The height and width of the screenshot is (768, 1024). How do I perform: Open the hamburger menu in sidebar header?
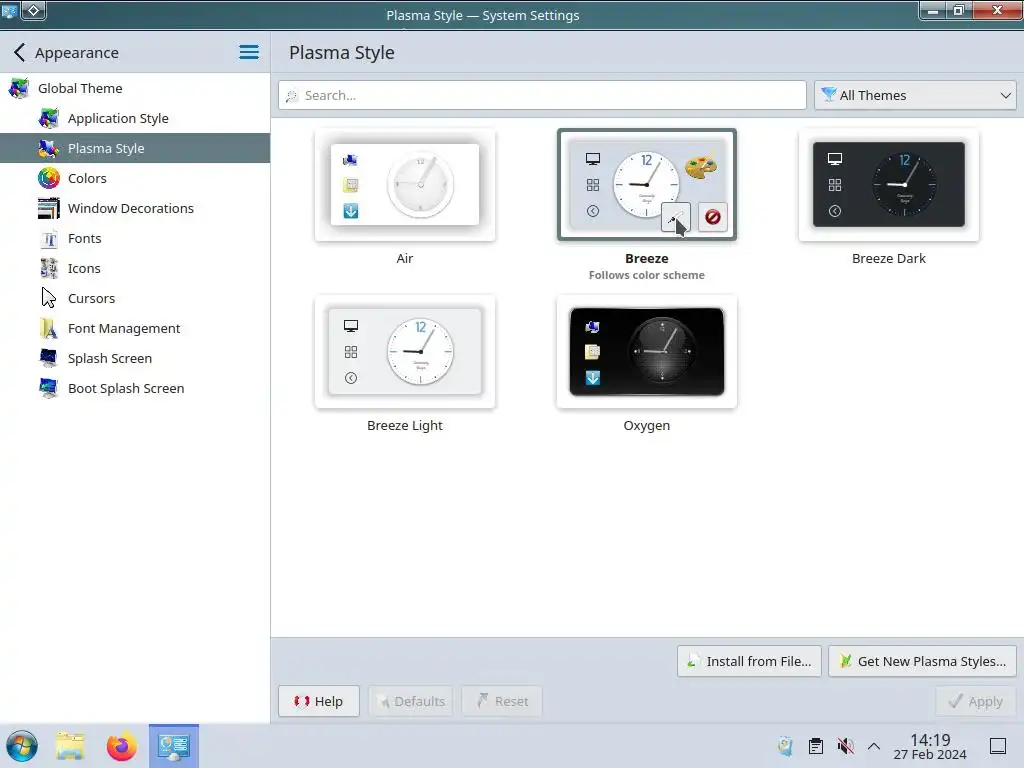coord(249,52)
